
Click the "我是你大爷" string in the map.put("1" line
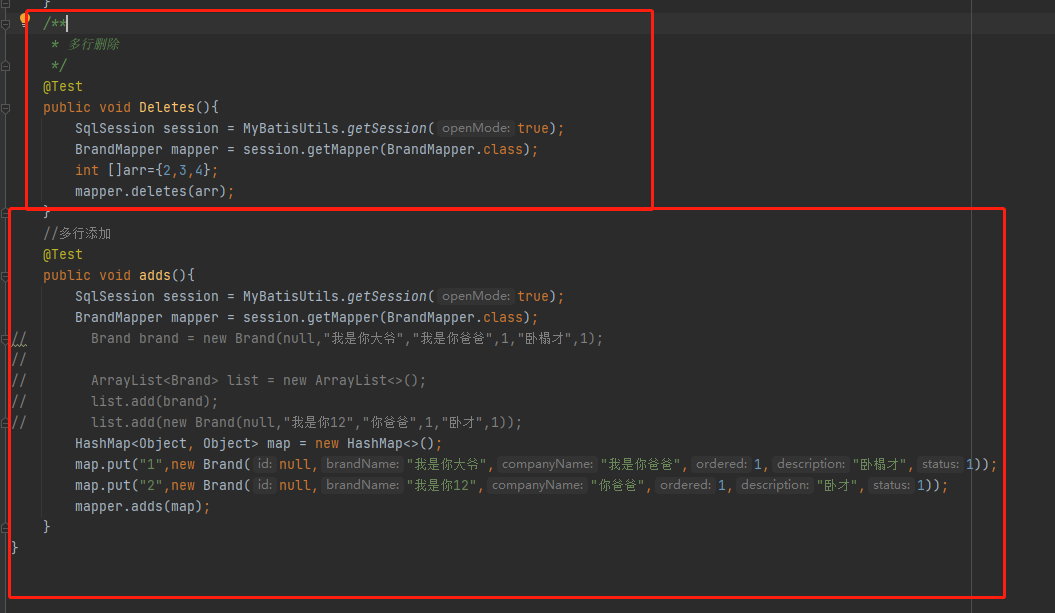(x=446, y=464)
